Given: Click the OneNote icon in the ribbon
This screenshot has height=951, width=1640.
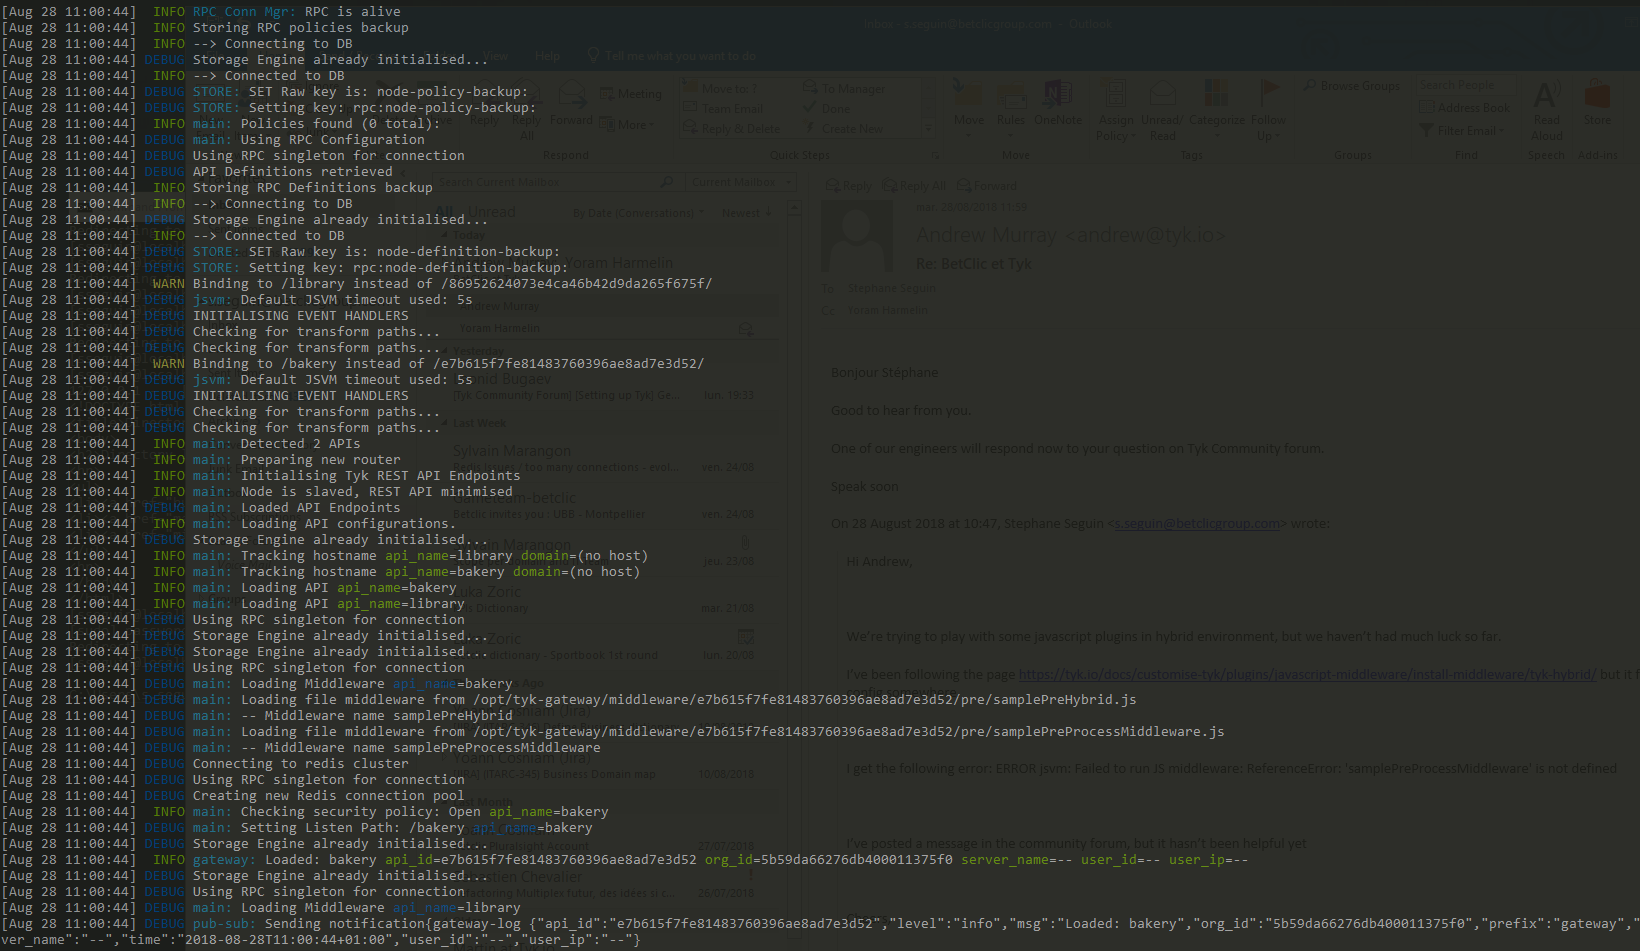Looking at the screenshot, I should (x=1058, y=95).
